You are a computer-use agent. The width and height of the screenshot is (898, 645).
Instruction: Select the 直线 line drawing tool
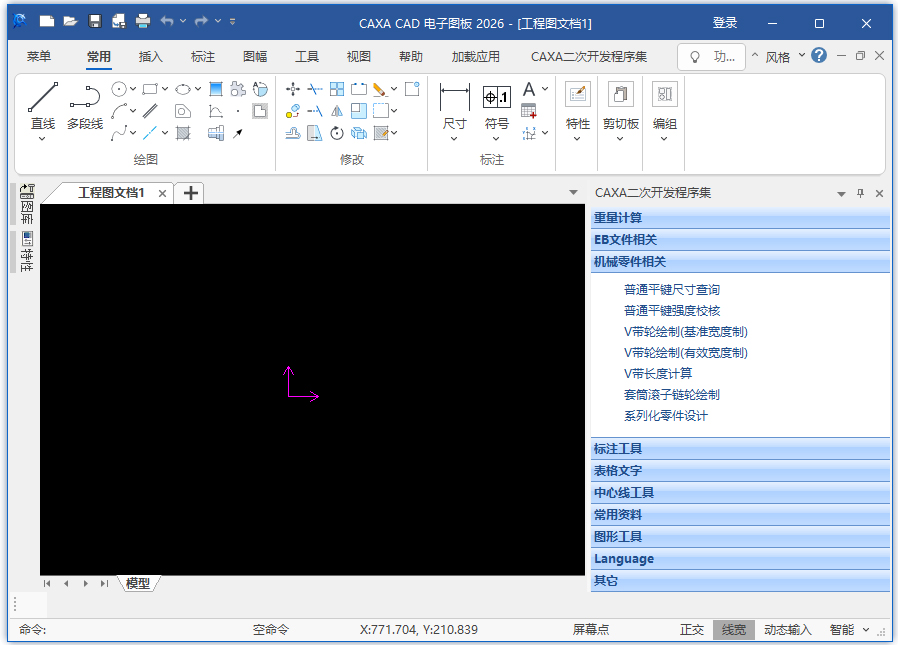(42, 98)
